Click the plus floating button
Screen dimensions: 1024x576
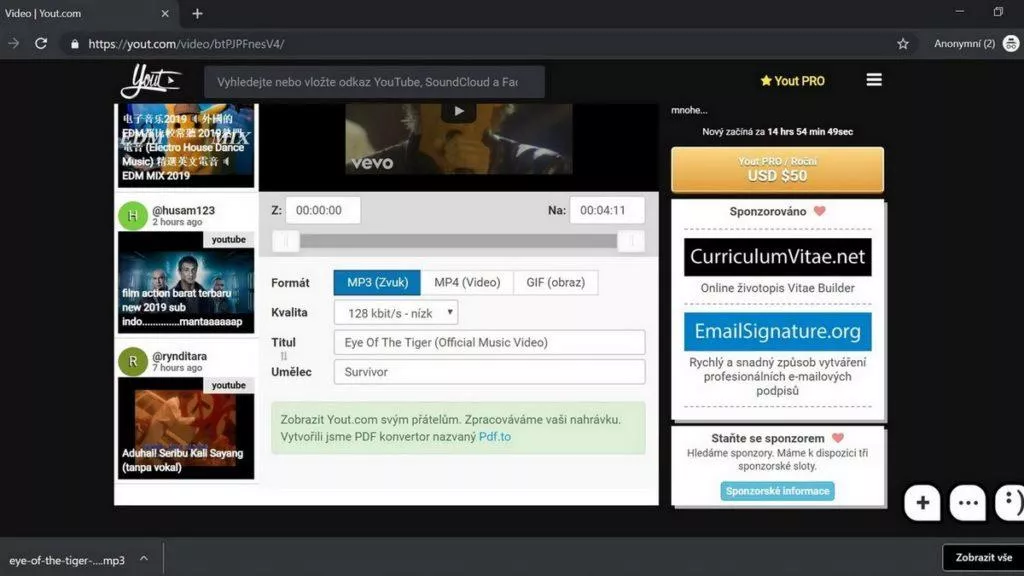922,503
